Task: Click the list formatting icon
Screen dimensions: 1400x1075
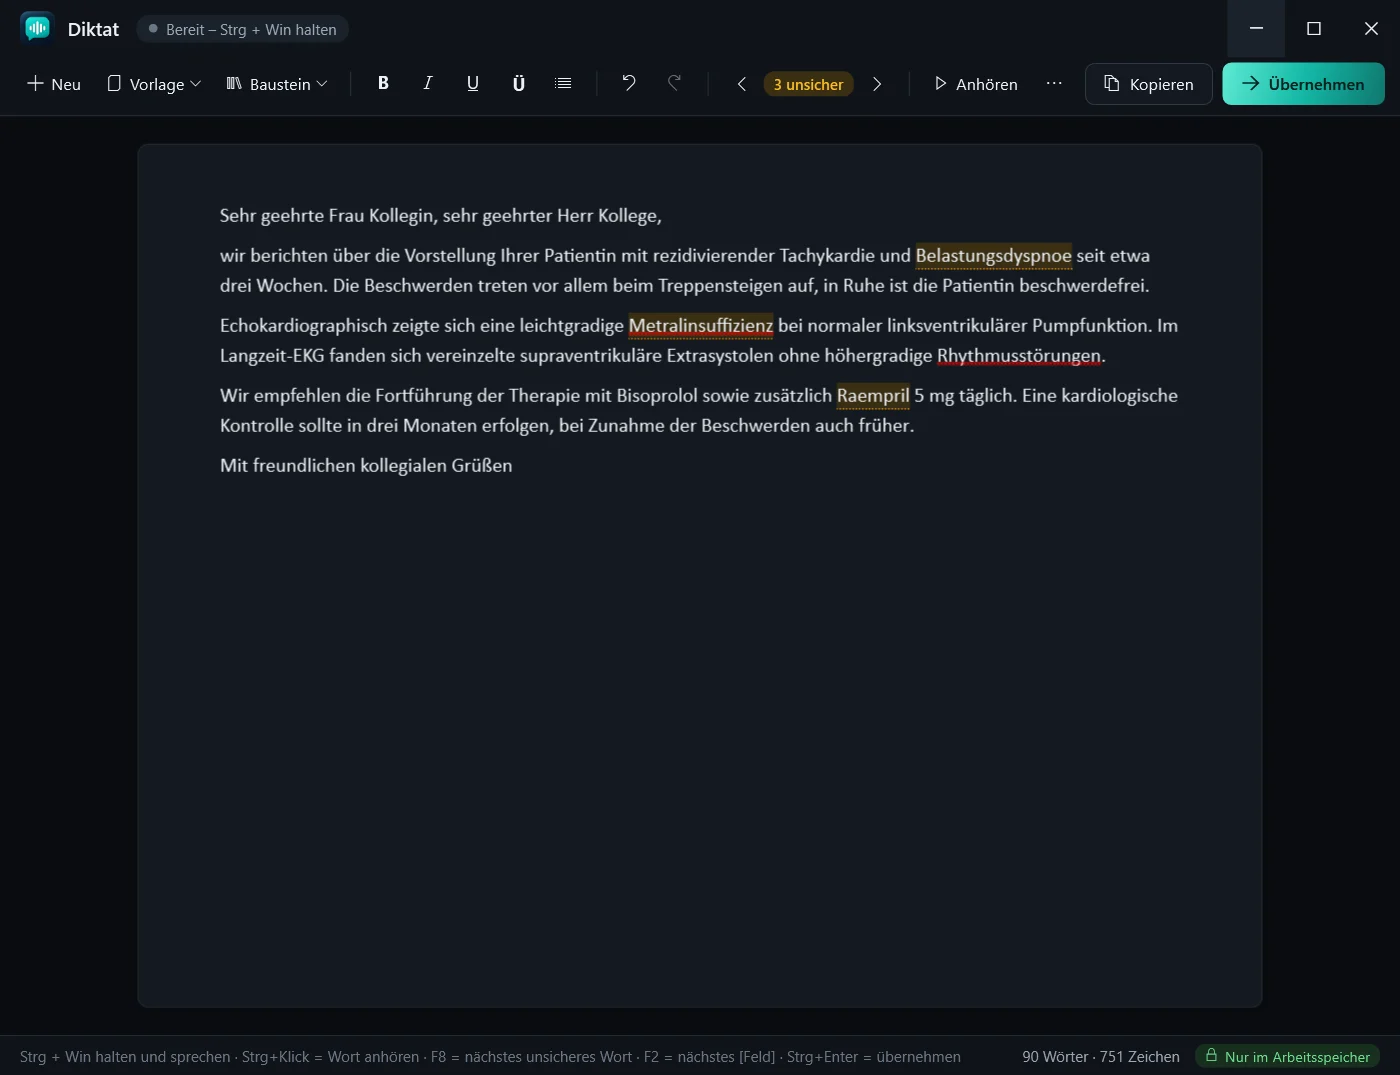Action: click(x=563, y=84)
